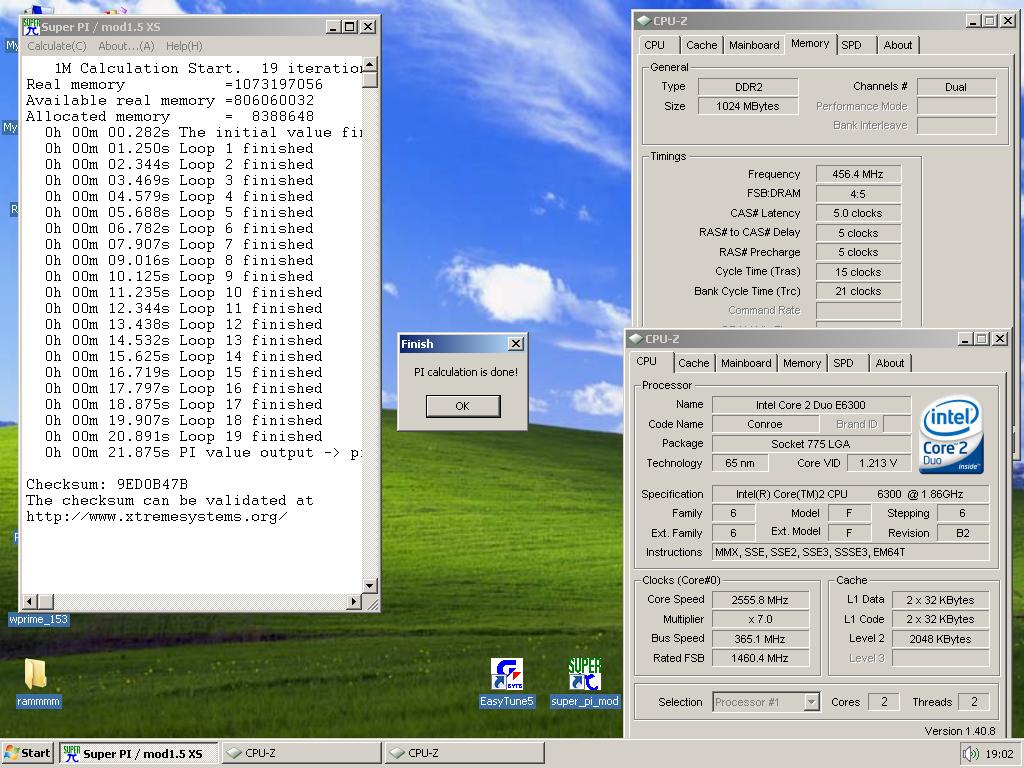Select CPU tab in lower CPU-Z window
This screenshot has height=768, width=1024.
647,361
